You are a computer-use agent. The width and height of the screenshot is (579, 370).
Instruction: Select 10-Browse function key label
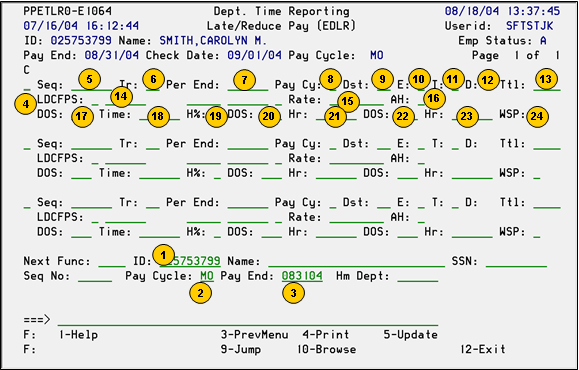click(x=327, y=349)
